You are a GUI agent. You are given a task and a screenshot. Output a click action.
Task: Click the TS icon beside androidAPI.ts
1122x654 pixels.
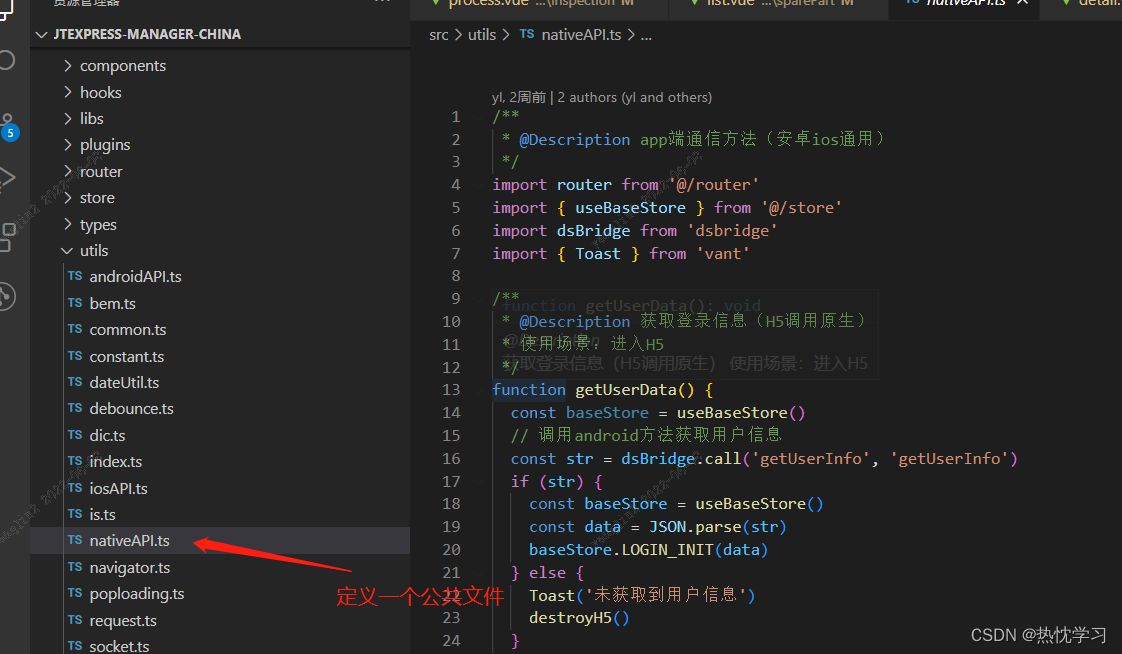75,276
